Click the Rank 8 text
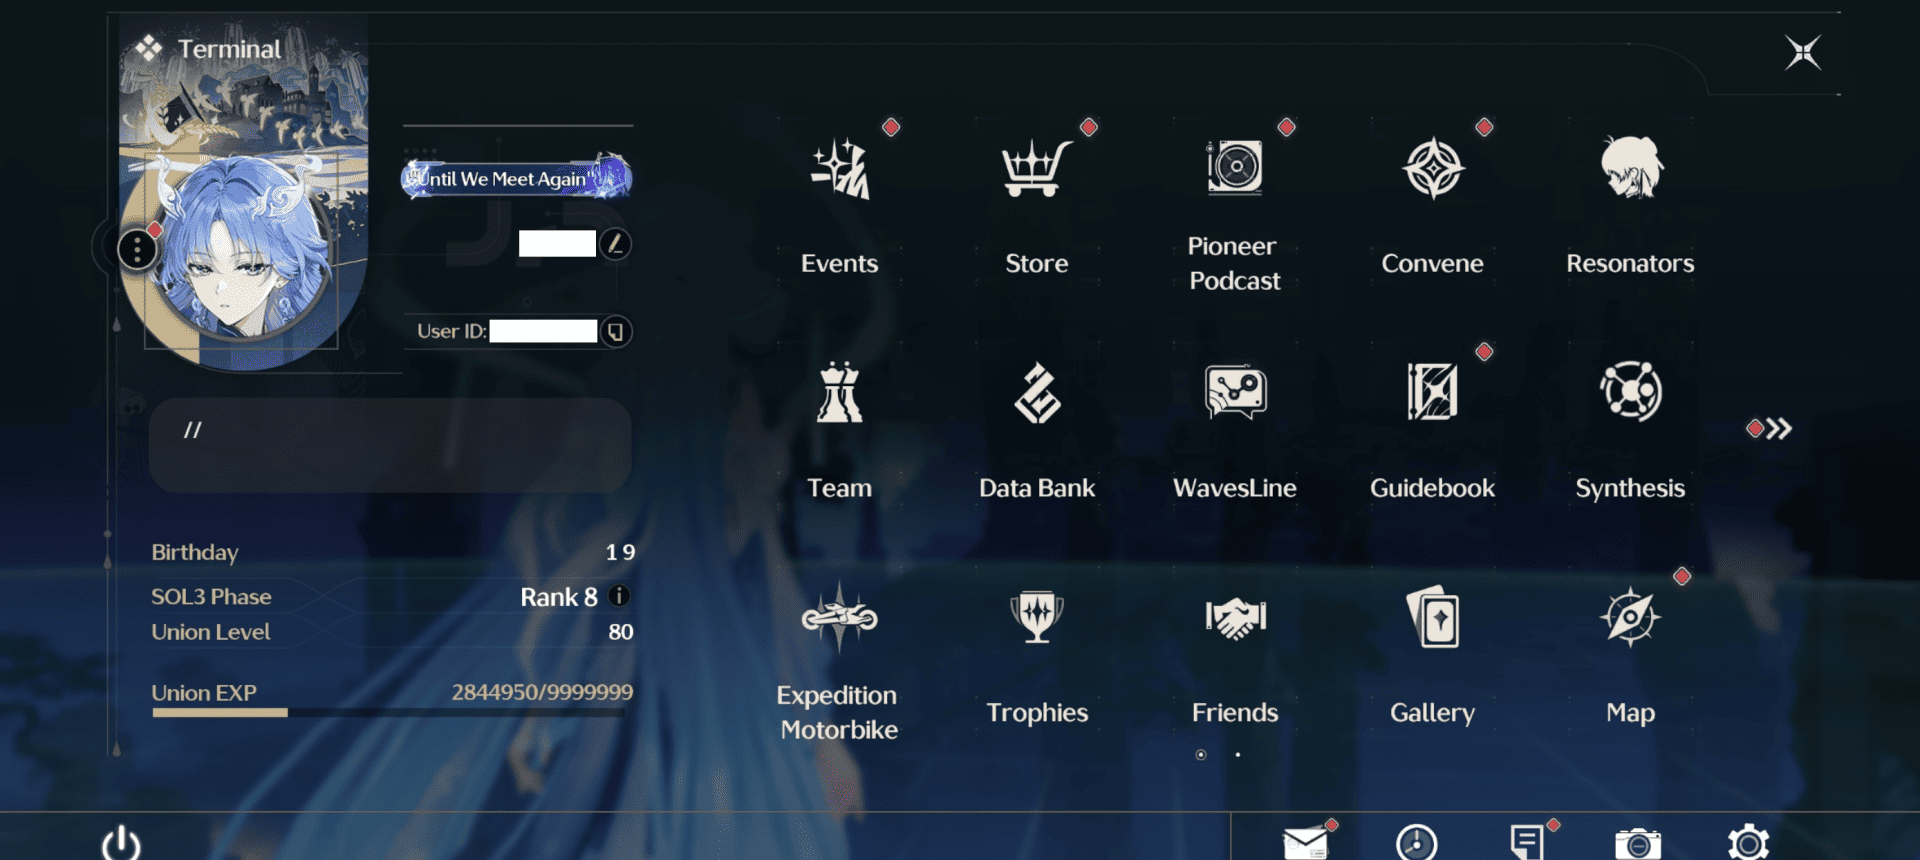The width and height of the screenshot is (1920, 860). click(558, 597)
